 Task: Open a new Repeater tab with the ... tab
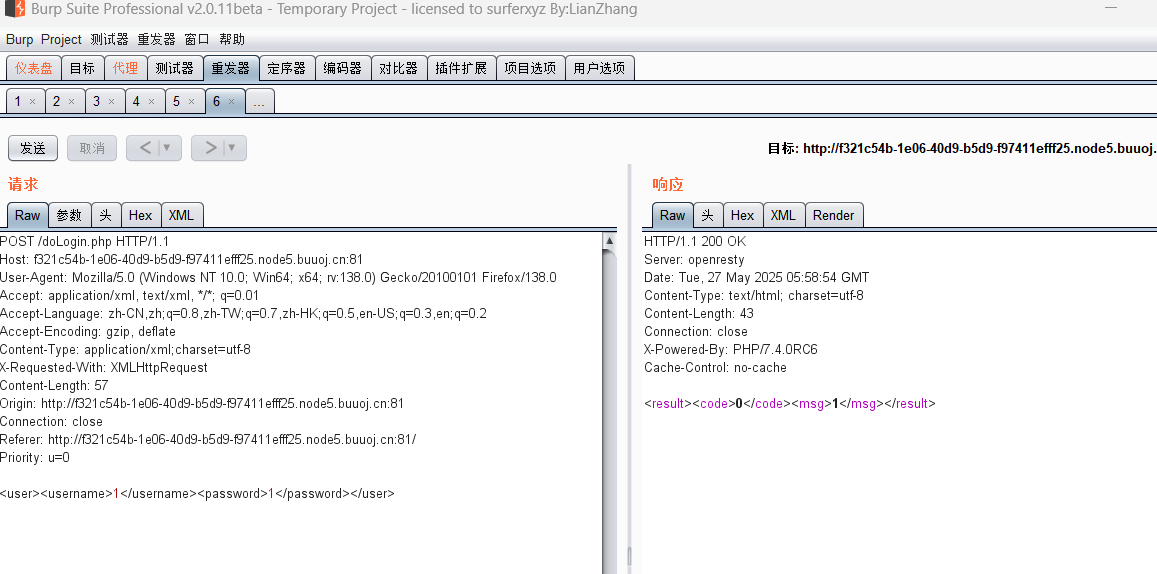click(260, 101)
